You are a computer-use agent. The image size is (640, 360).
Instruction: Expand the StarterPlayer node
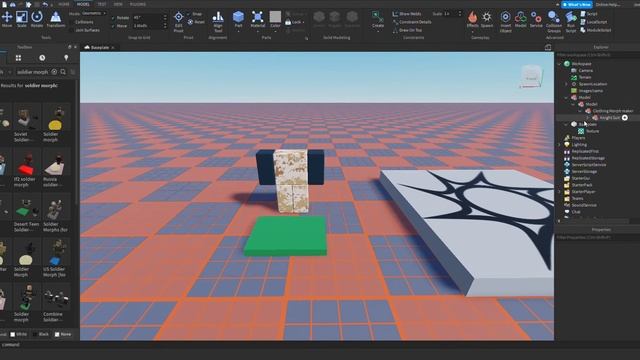pyautogui.click(x=559, y=192)
